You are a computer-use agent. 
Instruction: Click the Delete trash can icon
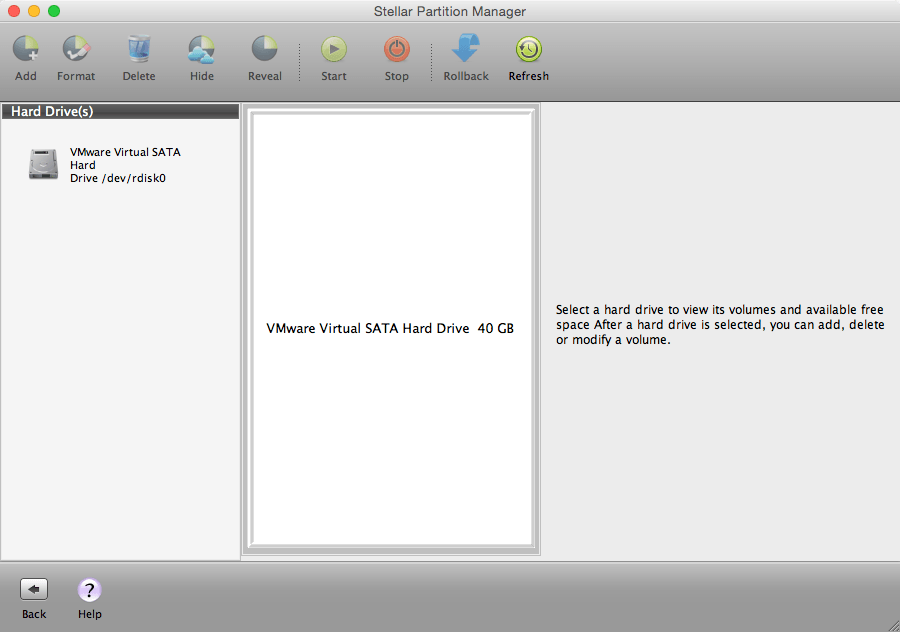[x=139, y=49]
